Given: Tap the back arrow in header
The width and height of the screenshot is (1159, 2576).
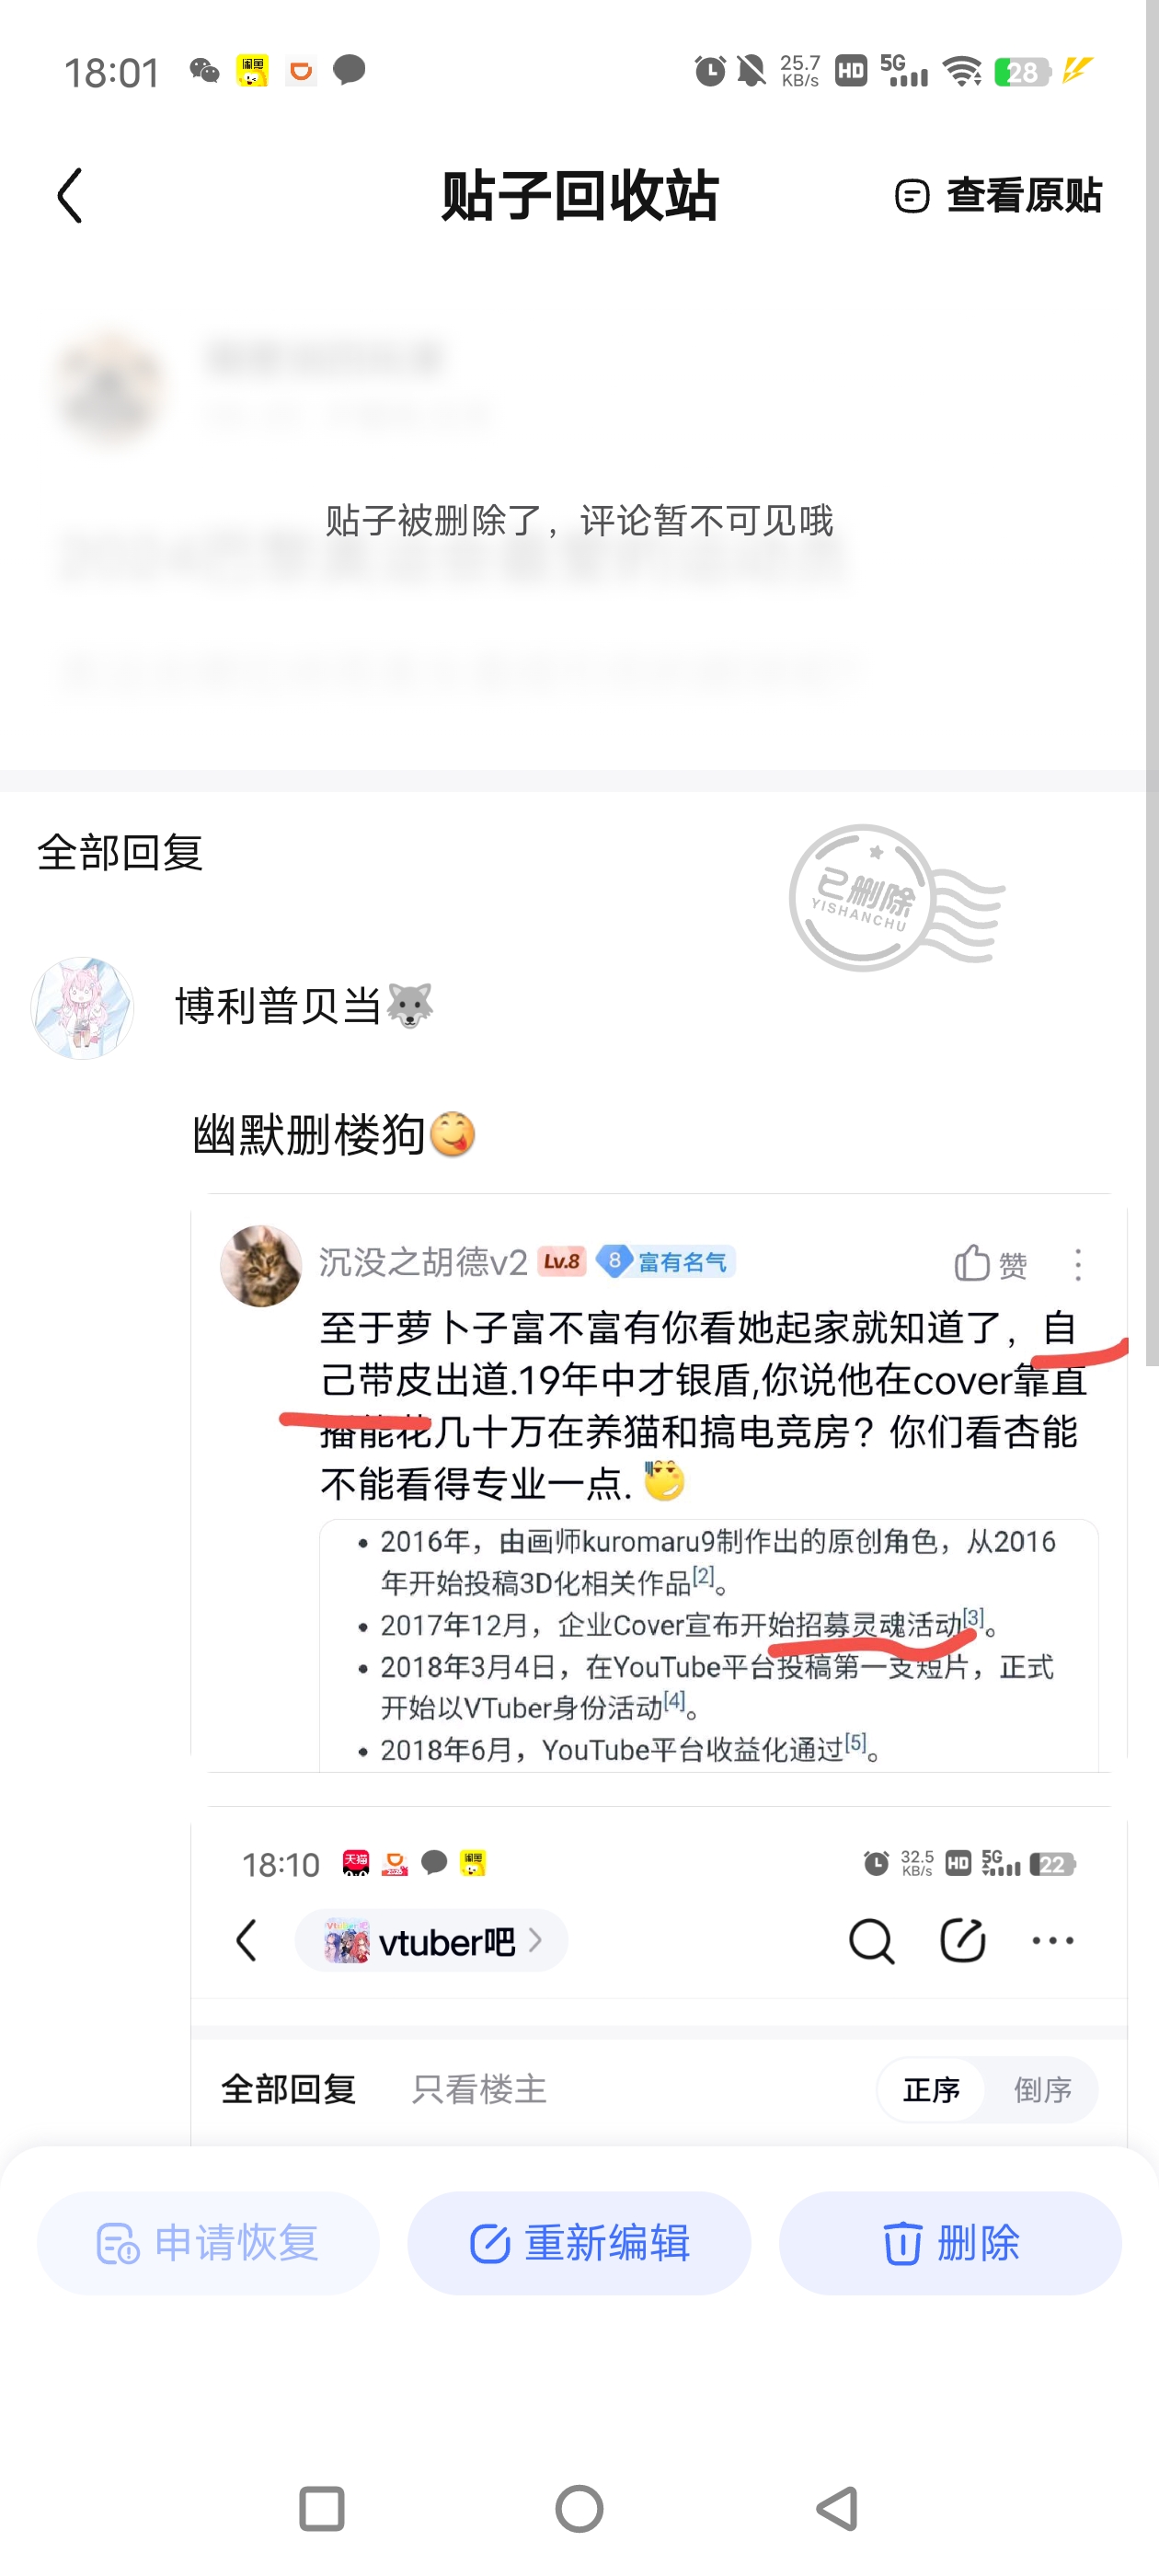Looking at the screenshot, I should tap(69, 195).
